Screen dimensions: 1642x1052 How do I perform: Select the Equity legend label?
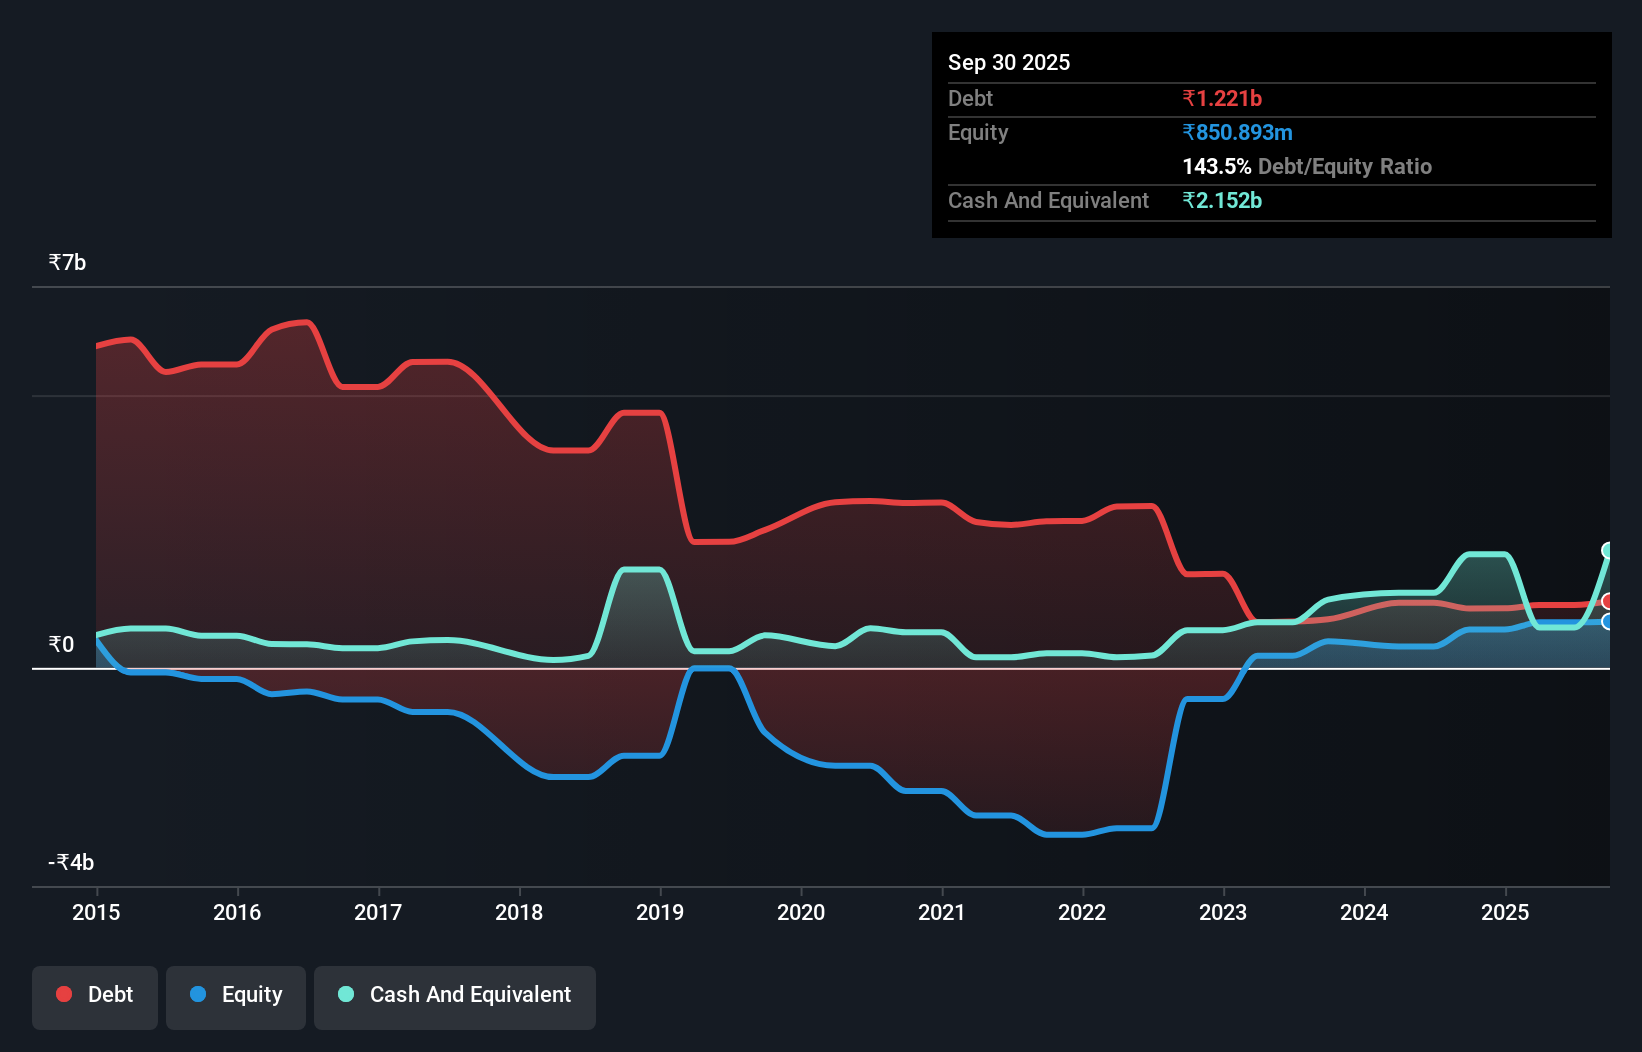coord(252,995)
